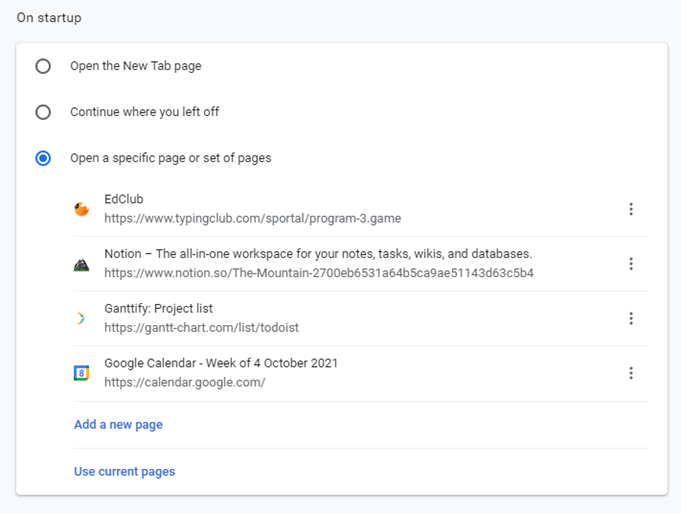Click the Google Calendar week title text
The width and height of the screenshot is (681, 514).
tap(220, 363)
